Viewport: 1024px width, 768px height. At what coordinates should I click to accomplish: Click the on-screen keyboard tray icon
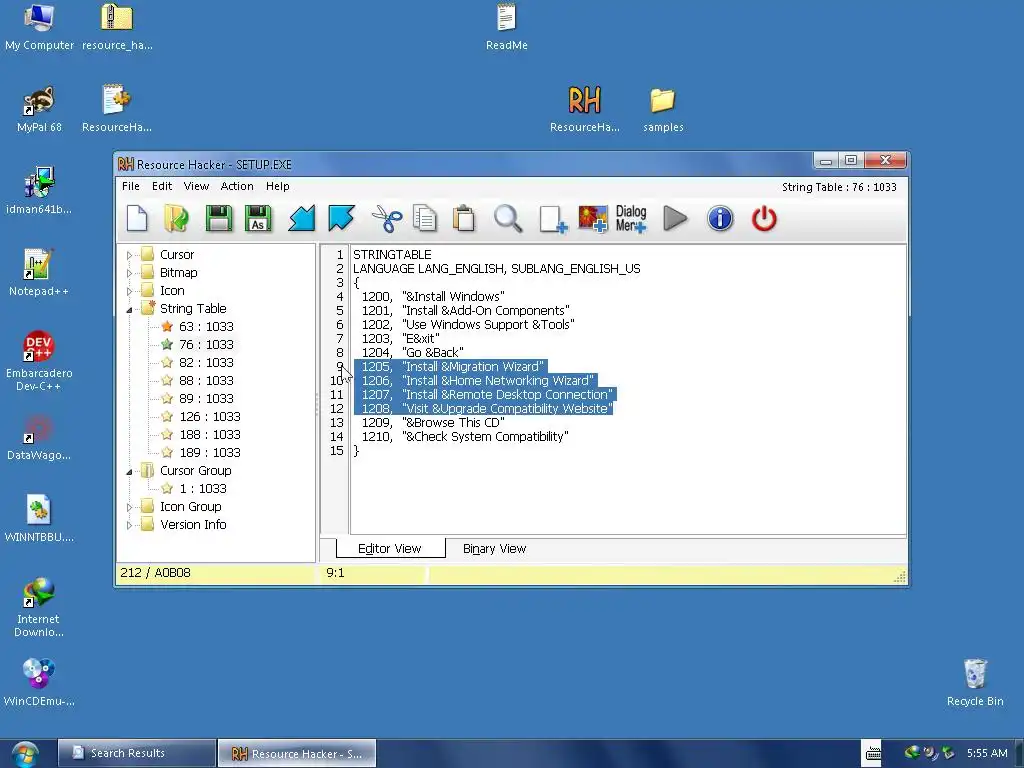[873, 753]
